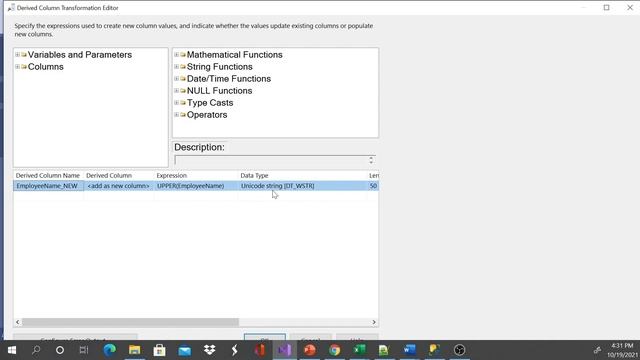Select the Mathematical Functions label

click(235, 55)
